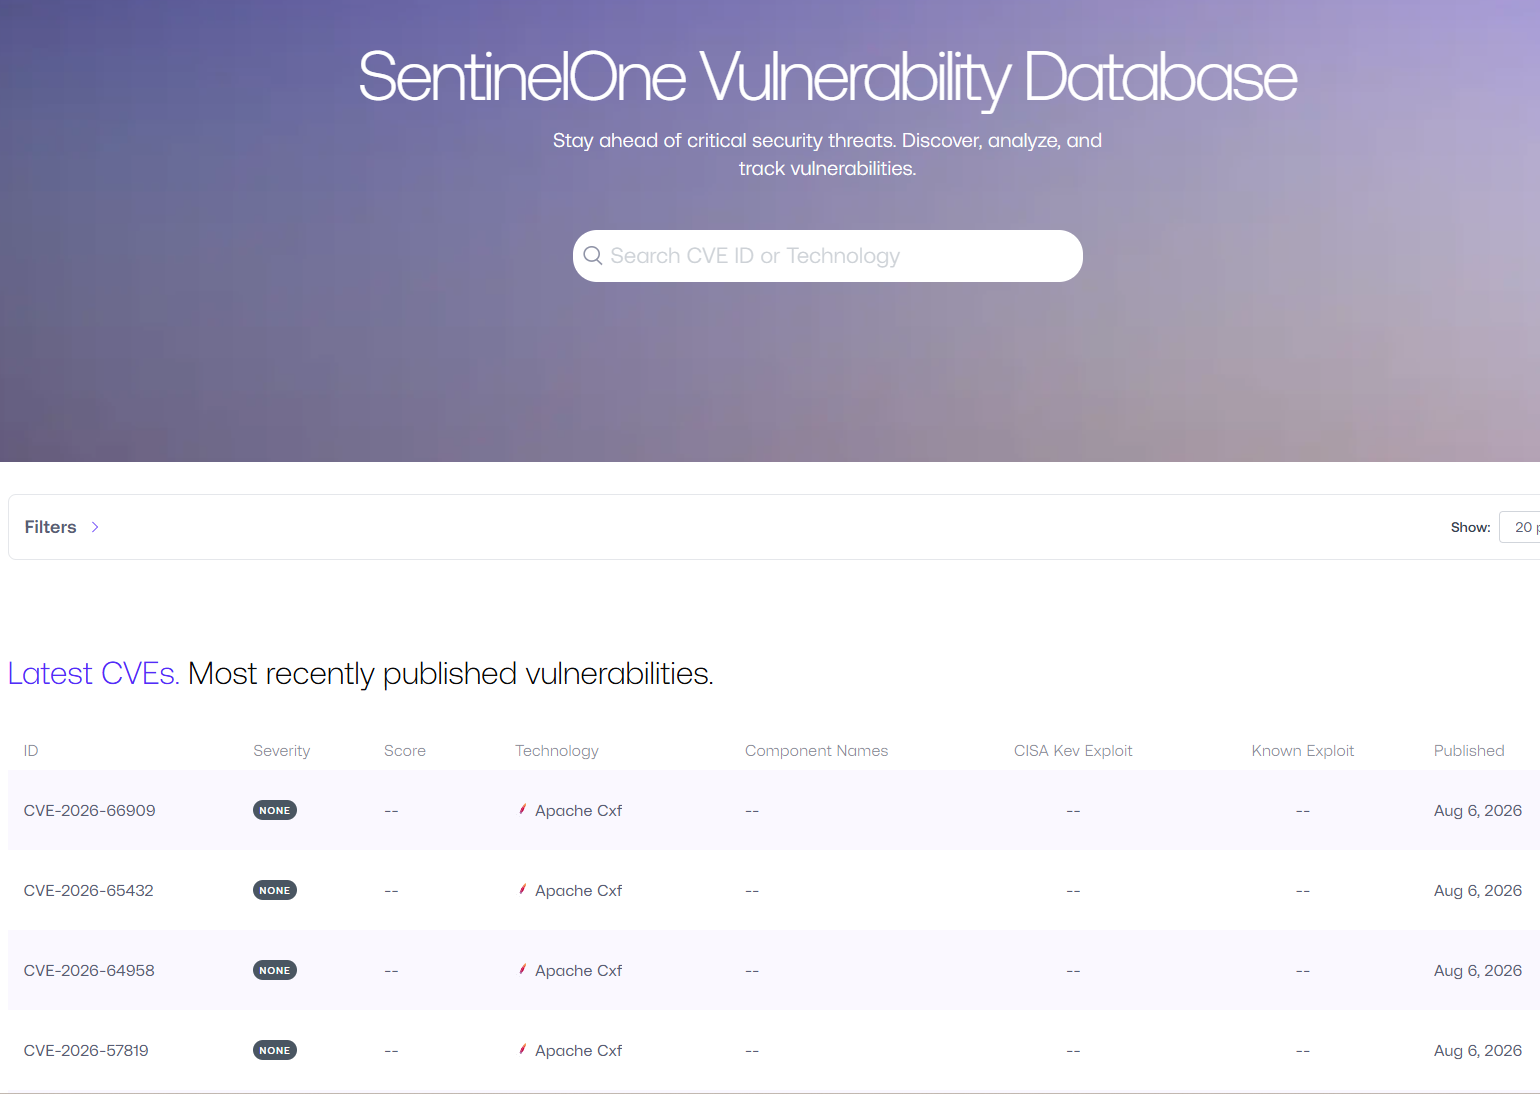
Task: Click the "Latest CVEs." heading text
Action: point(93,673)
